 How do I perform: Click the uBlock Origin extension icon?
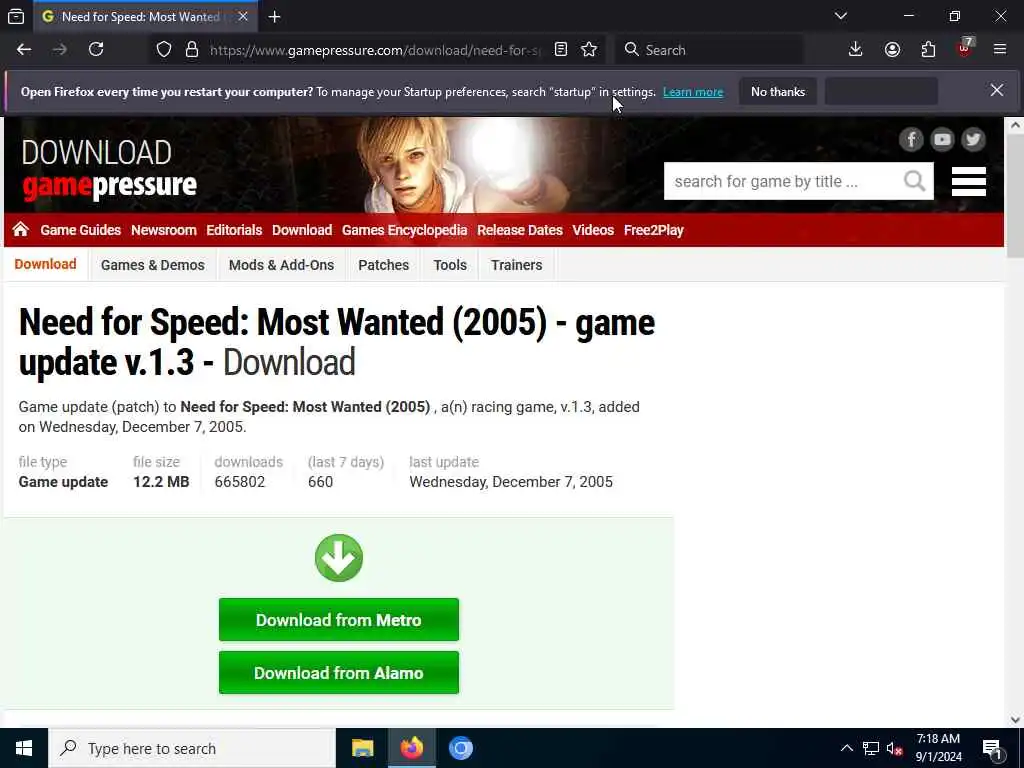click(965, 49)
